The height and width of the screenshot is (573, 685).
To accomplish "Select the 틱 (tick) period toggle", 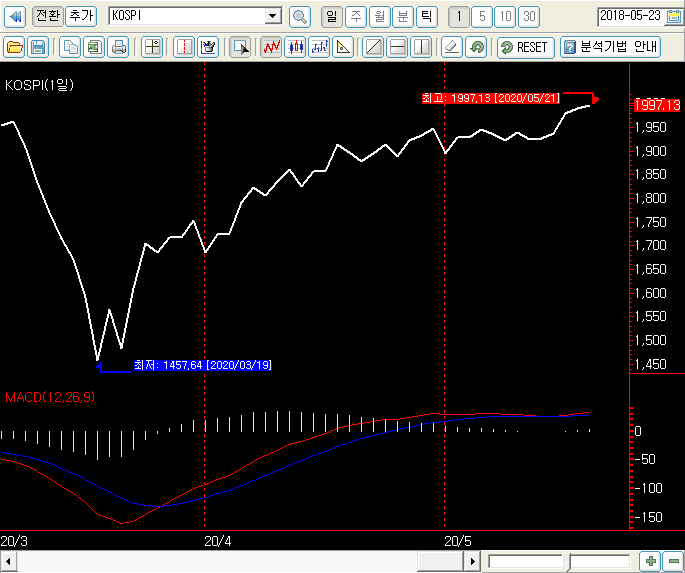I will [426, 17].
